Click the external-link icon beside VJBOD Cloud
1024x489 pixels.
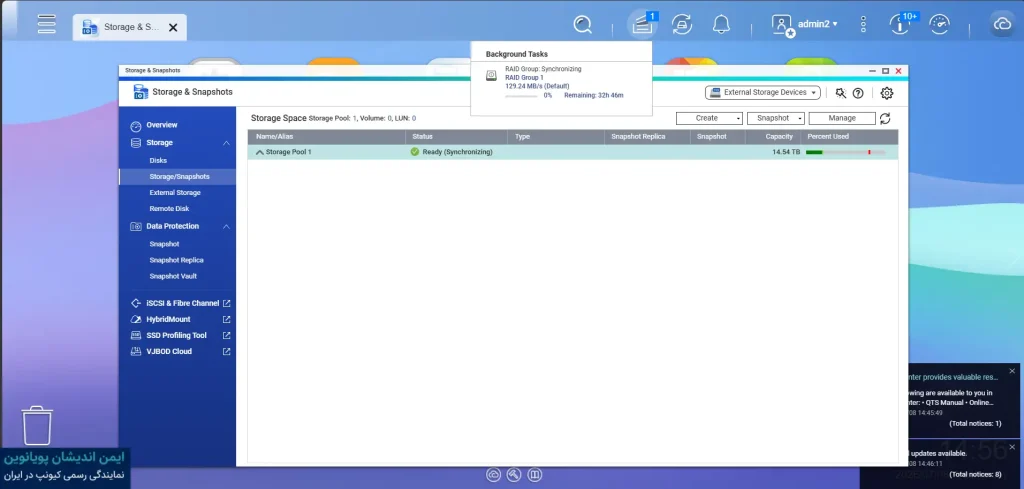point(227,351)
